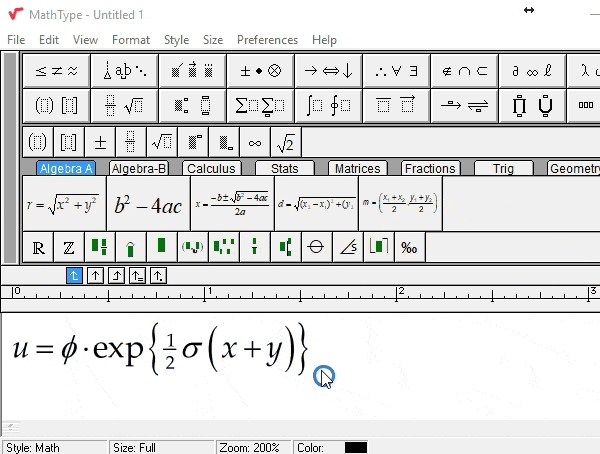Insert superscript template from small bar
Screen dimensions: 600x454
click(193, 142)
